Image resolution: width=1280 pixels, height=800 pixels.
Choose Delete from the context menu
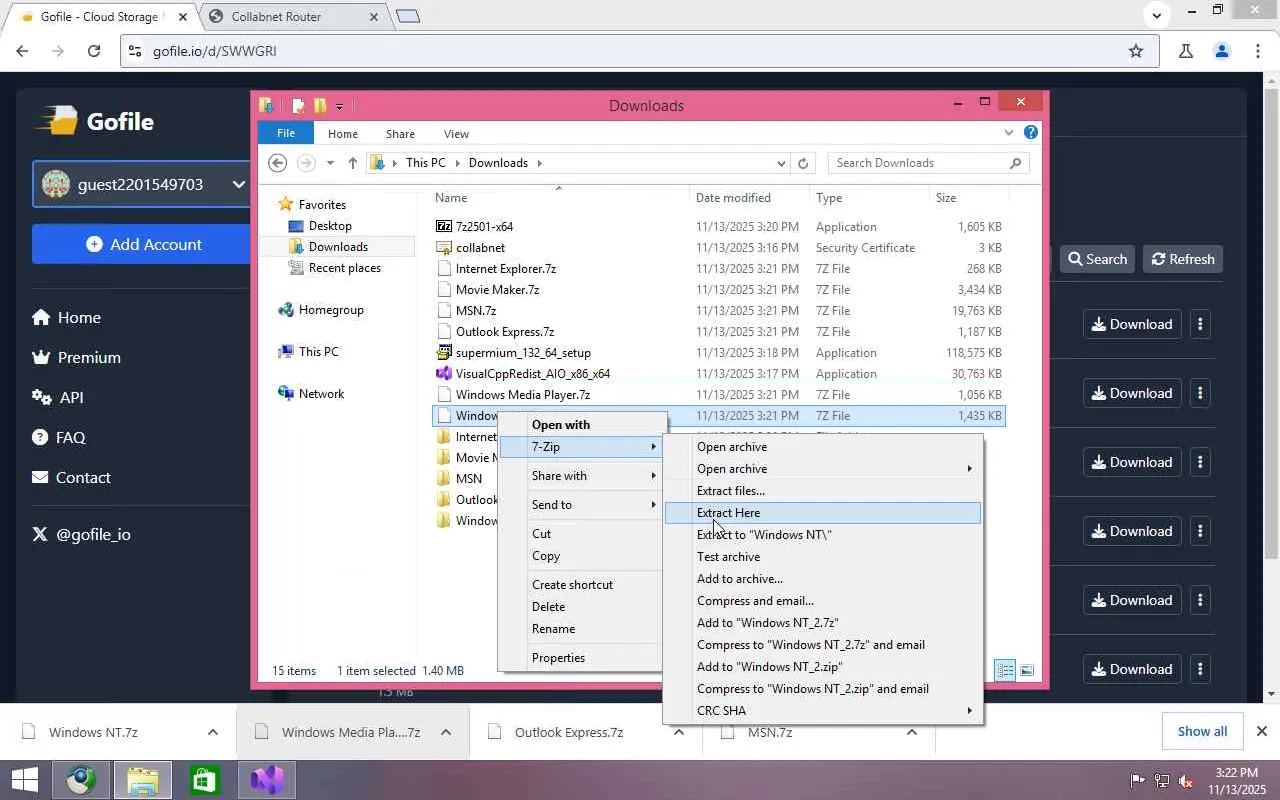click(x=581, y=607)
